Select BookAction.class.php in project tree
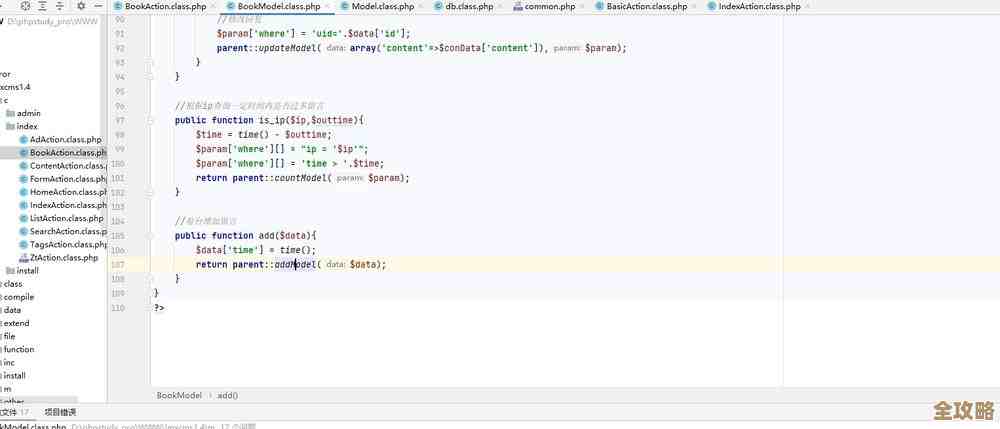 point(67,153)
